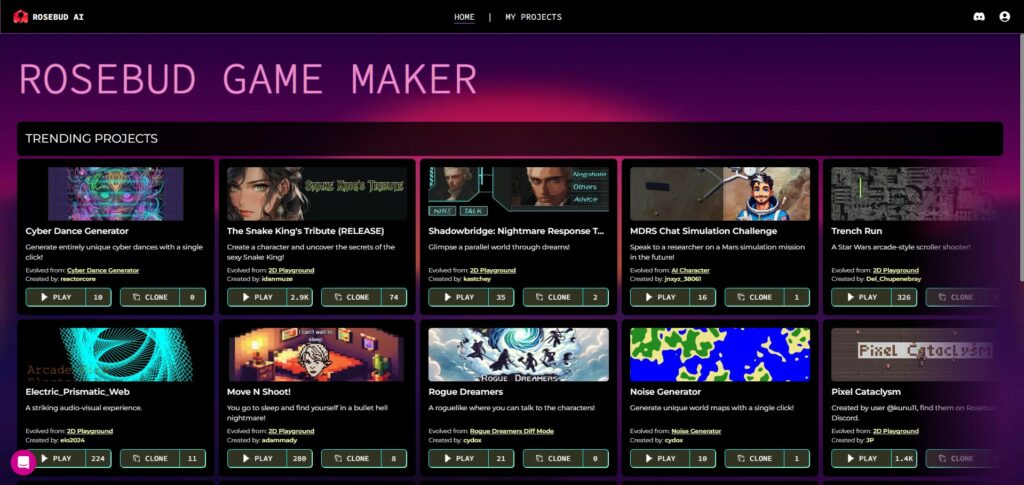Viewport: 1024px width, 485px height.
Task: Switch to MY PROJECTS tab
Action: pos(533,17)
